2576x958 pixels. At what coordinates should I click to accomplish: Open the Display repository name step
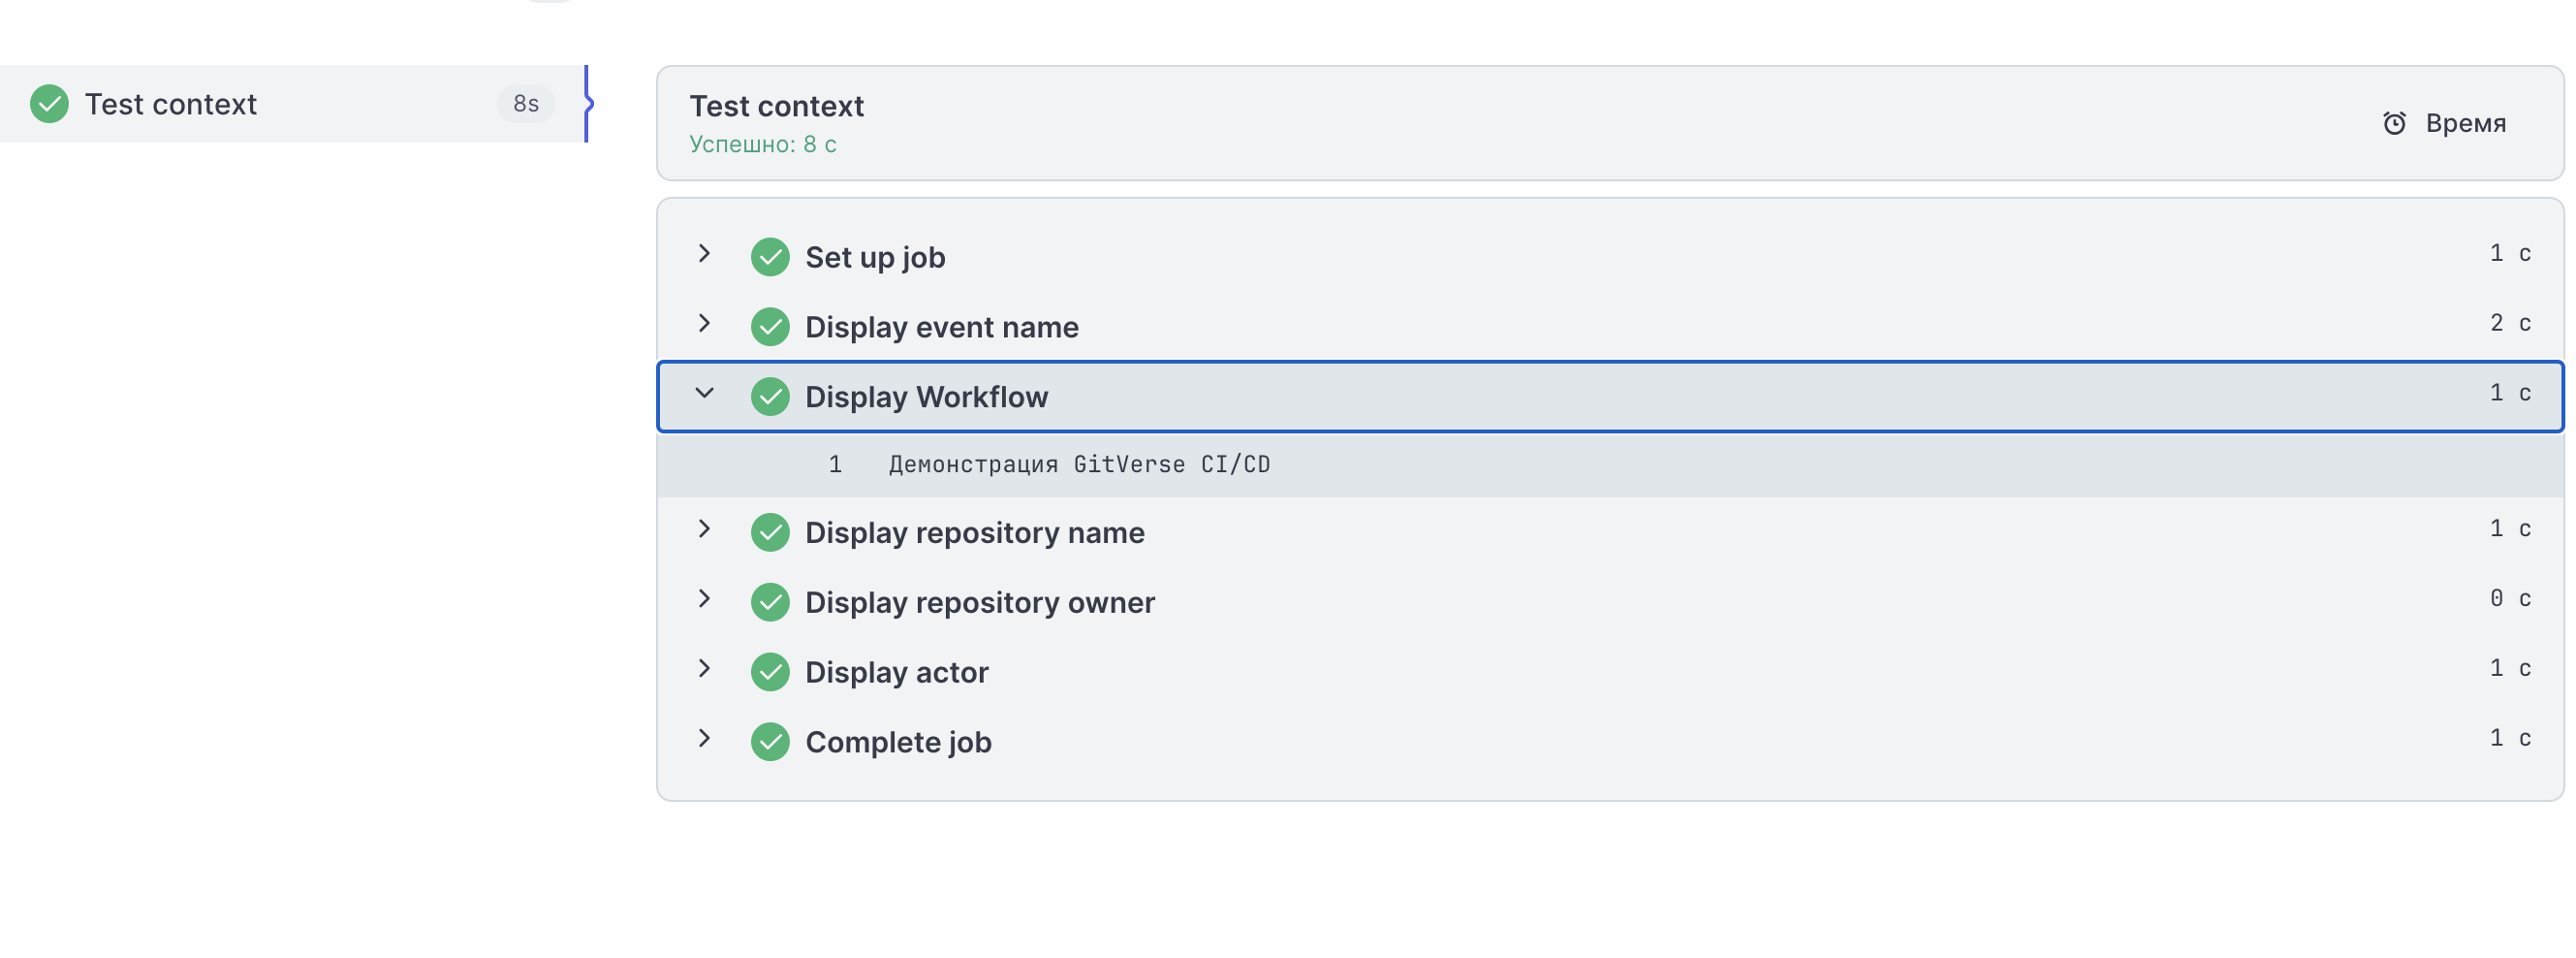[x=1610, y=533]
